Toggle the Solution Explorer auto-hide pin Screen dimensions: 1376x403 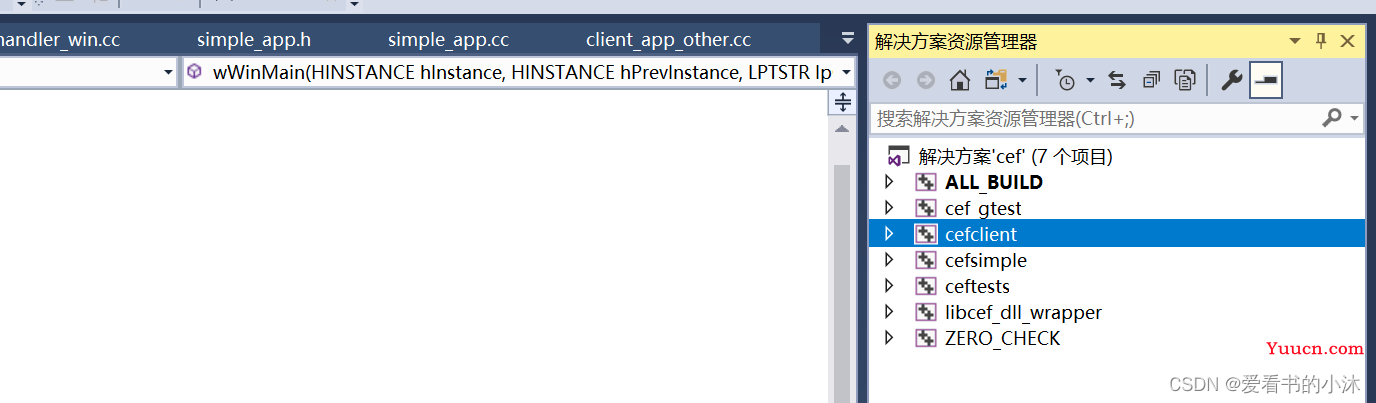(1321, 41)
